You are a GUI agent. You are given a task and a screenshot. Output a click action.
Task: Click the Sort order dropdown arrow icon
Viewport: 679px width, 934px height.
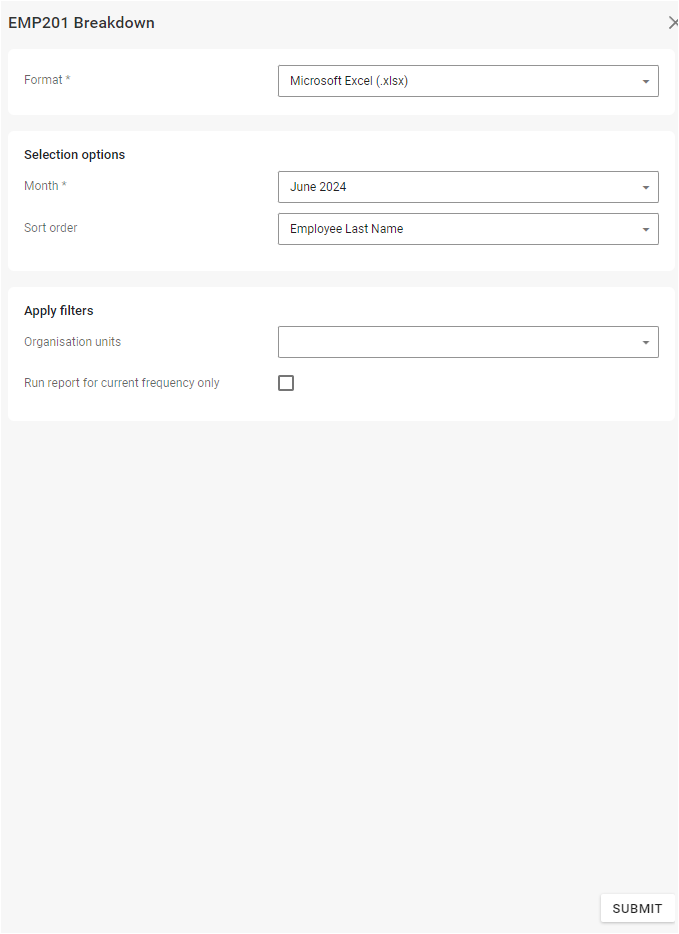[646, 229]
